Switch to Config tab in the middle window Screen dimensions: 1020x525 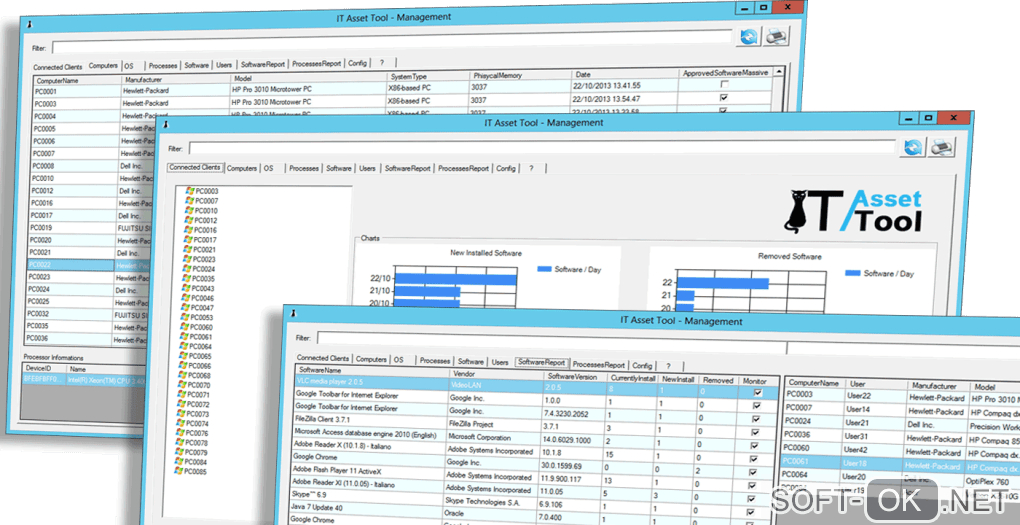coord(506,169)
